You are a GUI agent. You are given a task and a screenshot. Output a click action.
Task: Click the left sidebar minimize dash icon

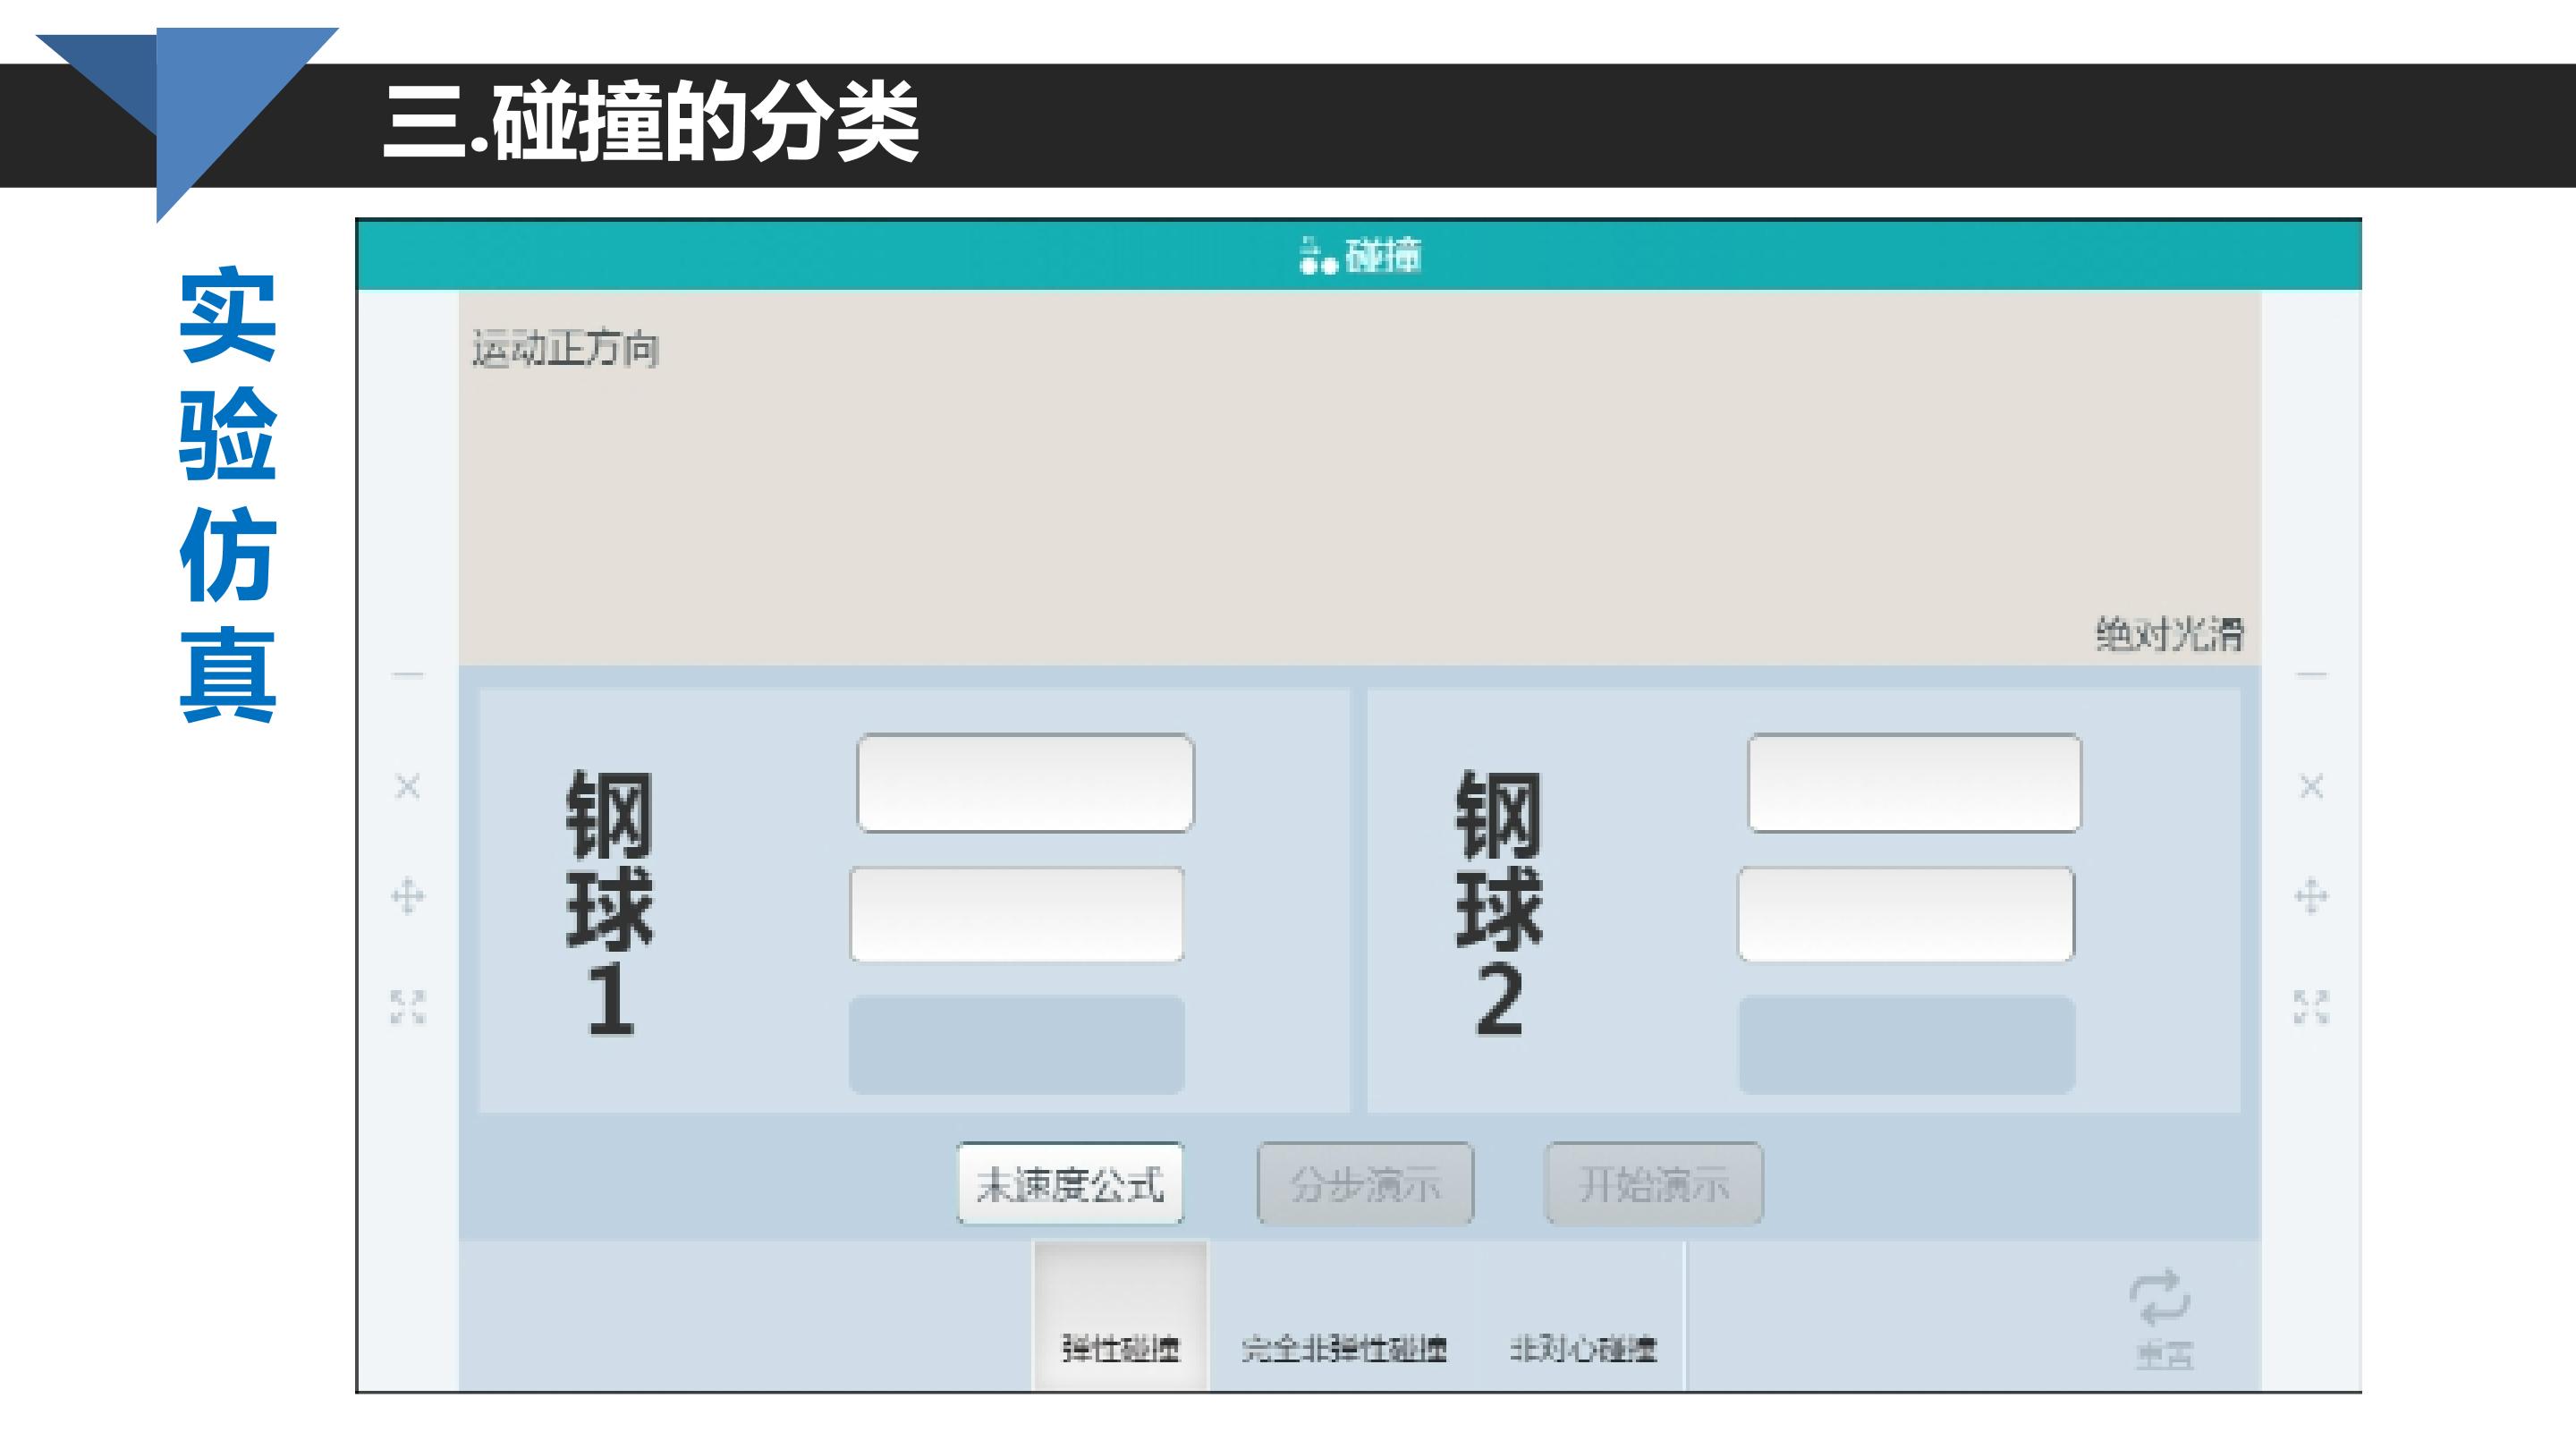click(407, 675)
